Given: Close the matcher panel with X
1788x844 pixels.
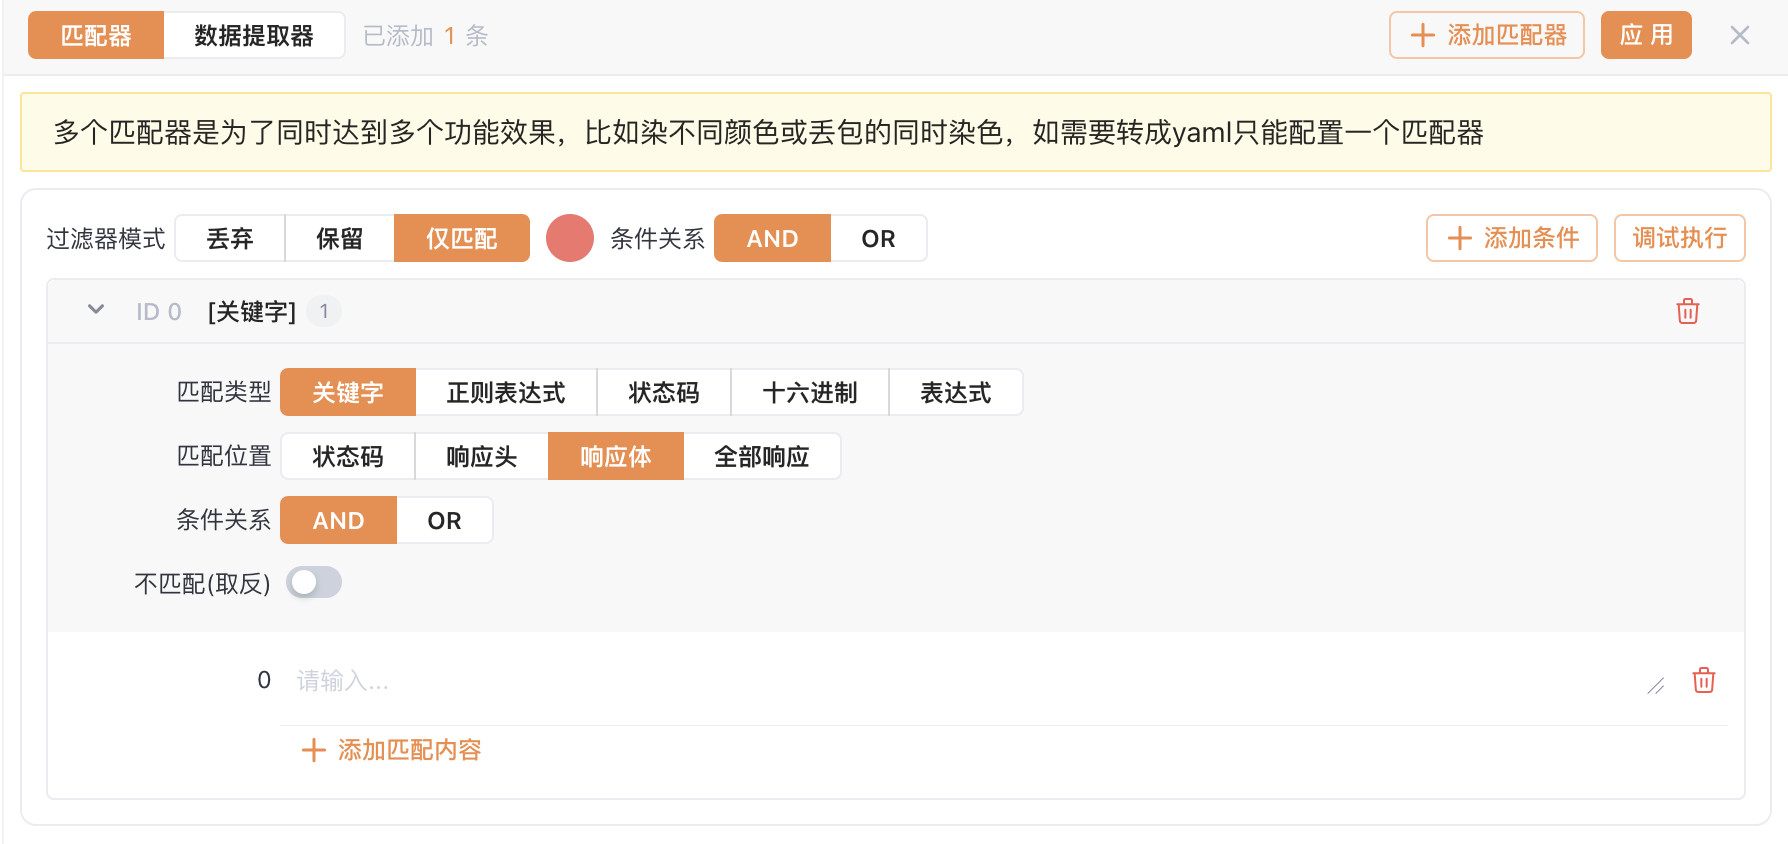Looking at the screenshot, I should [x=1739, y=36].
